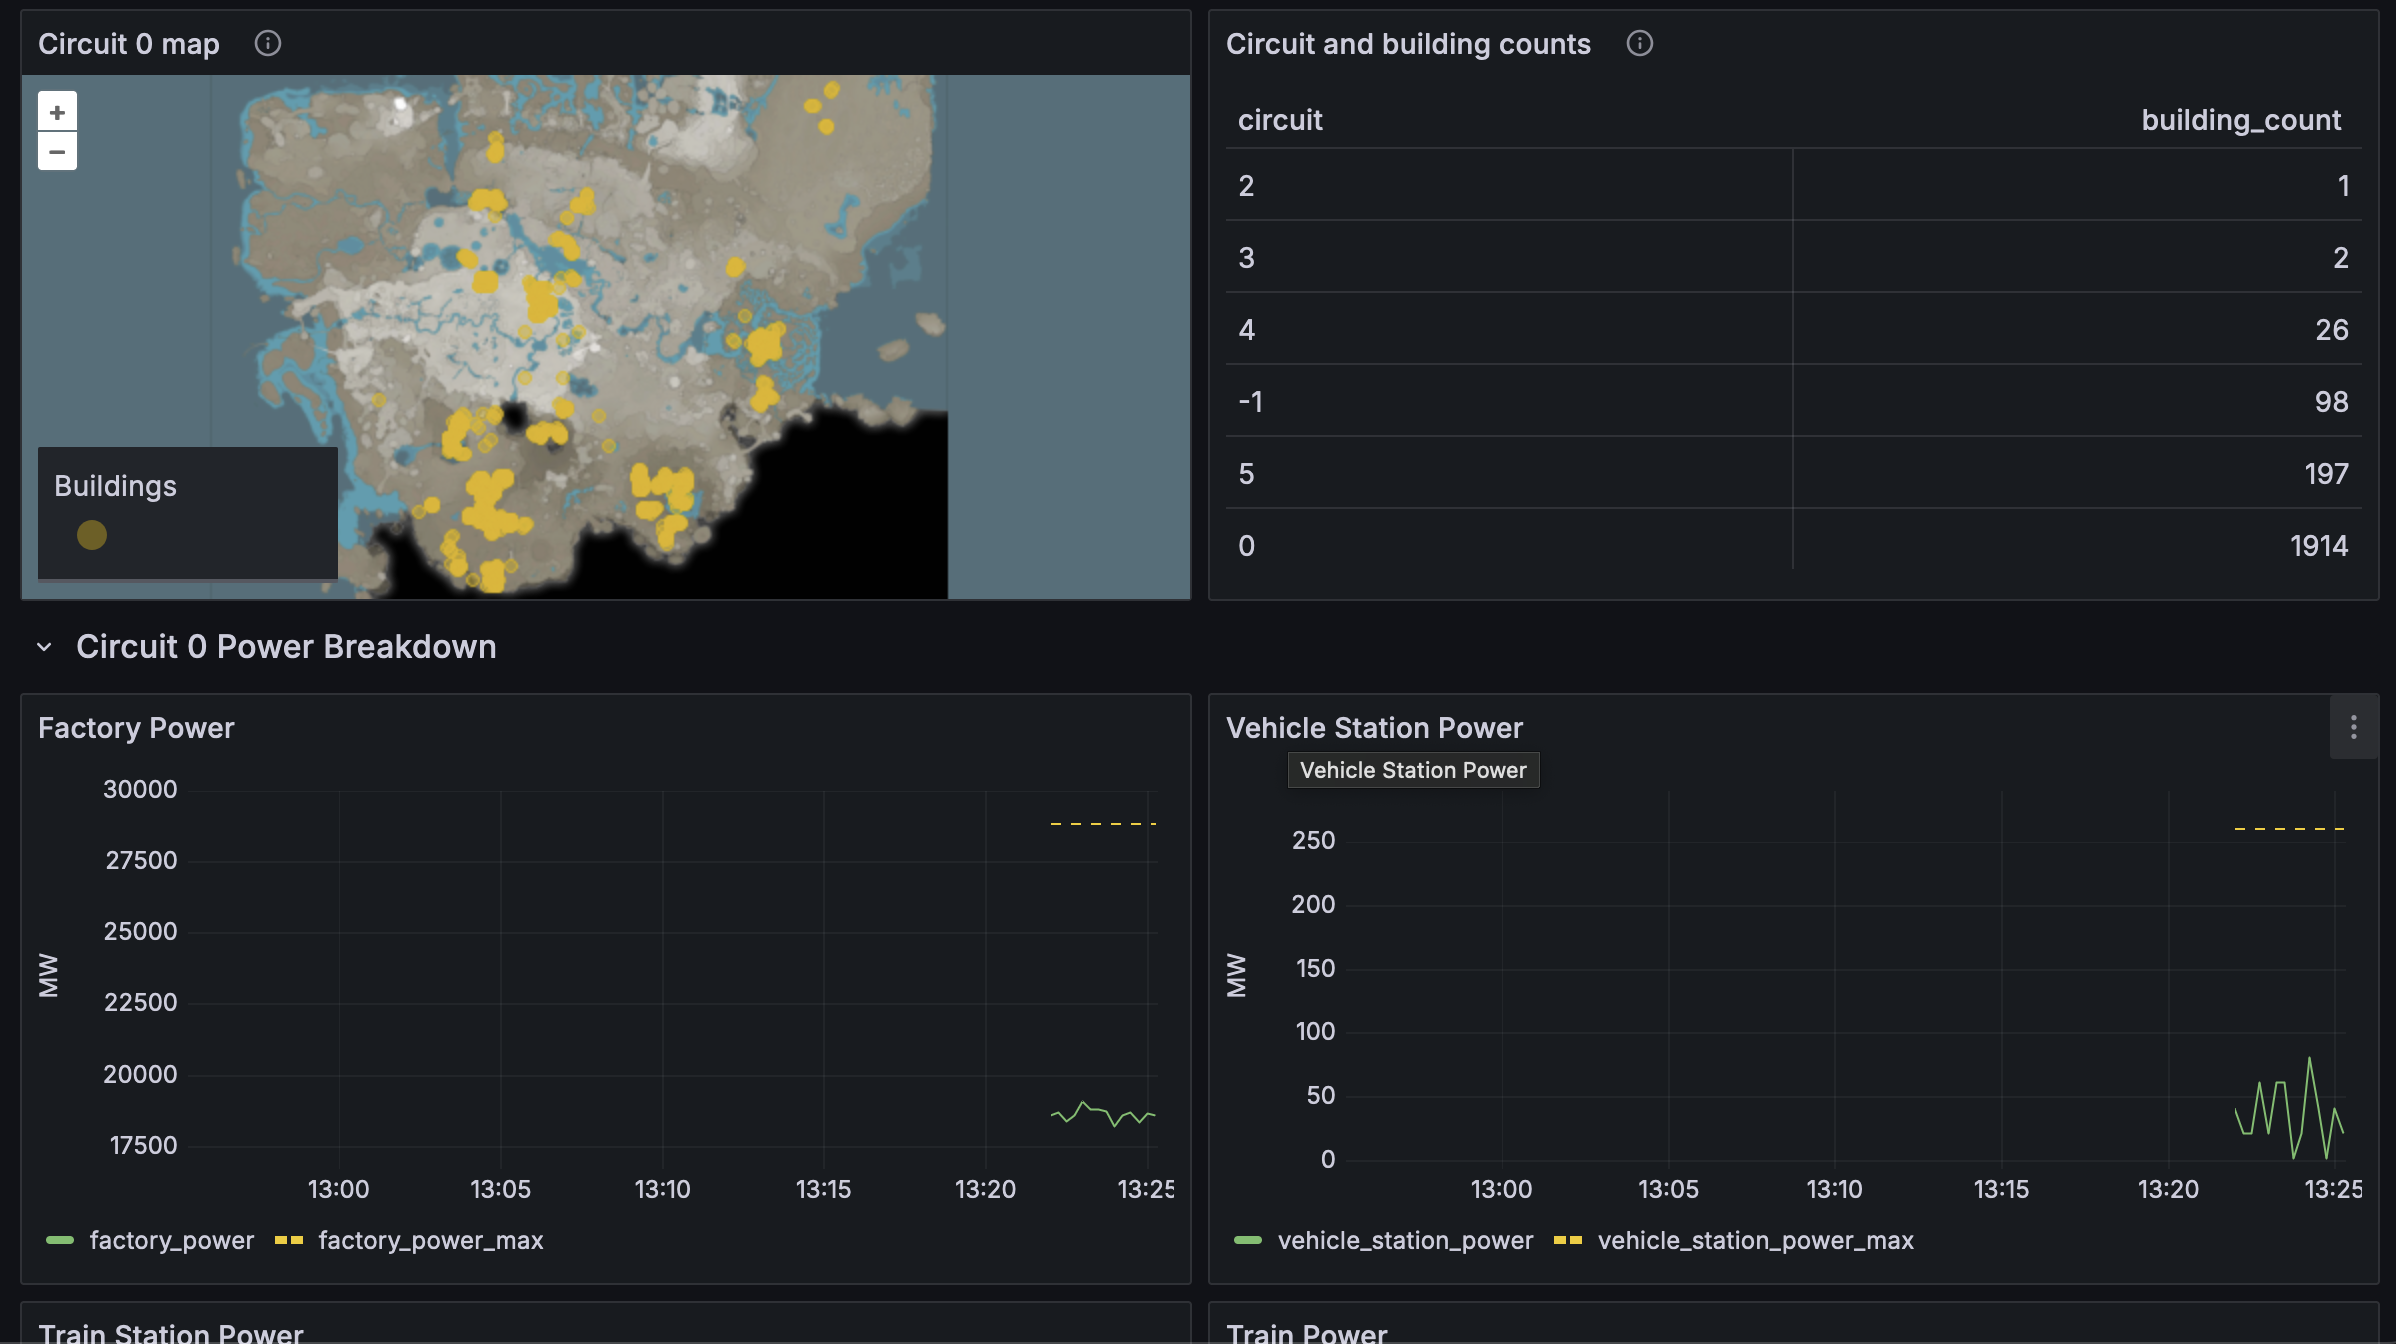
Task: Click the Buildings legend color dot
Action: tap(92, 535)
